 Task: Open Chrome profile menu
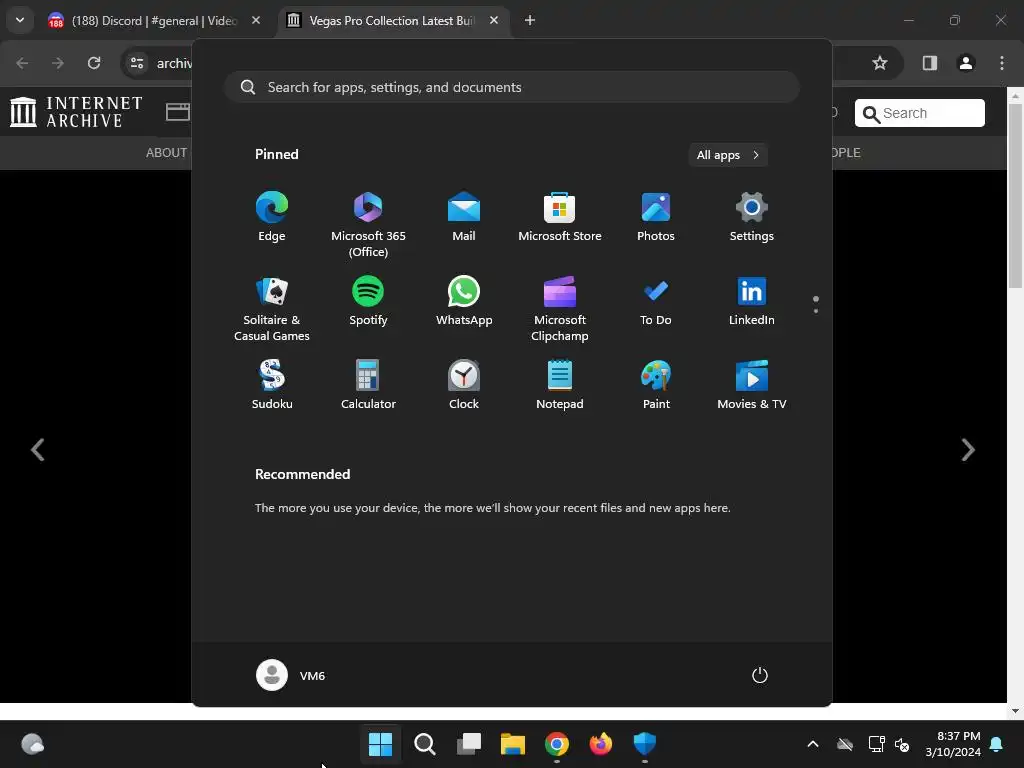(x=965, y=63)
